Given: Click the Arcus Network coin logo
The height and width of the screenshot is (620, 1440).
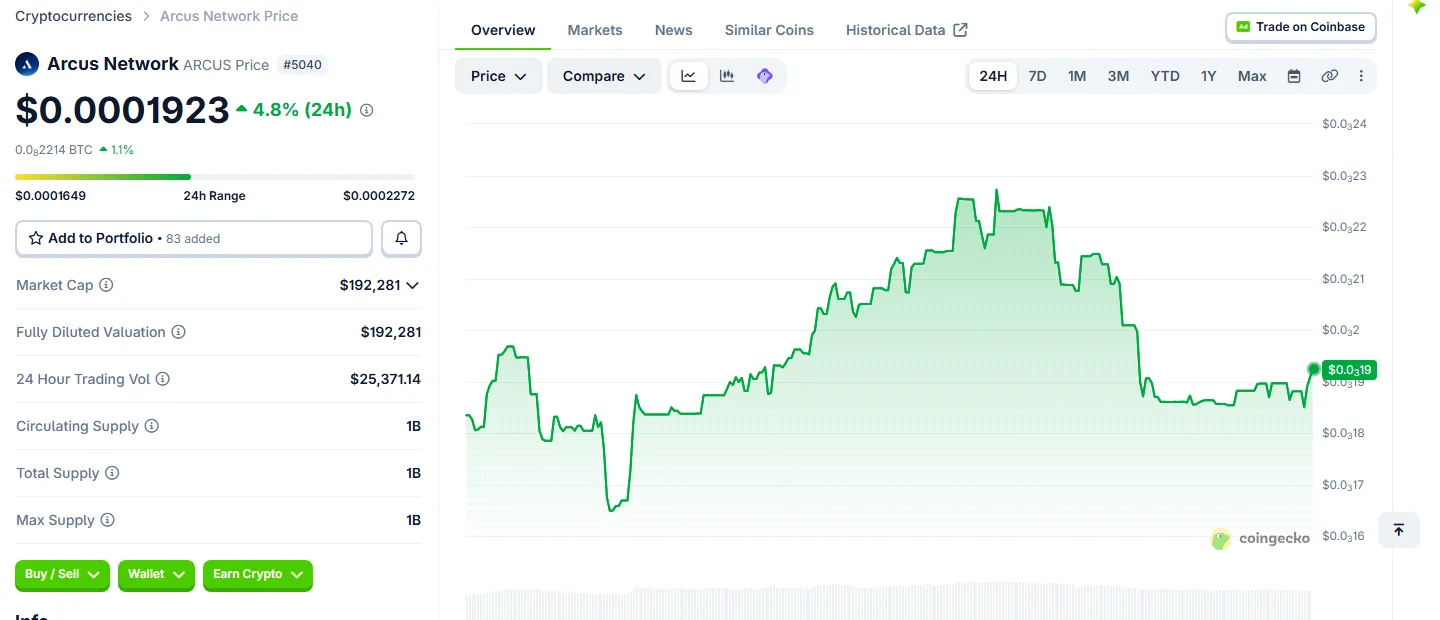Looking at the screenshot, I should tap(27, 64).
